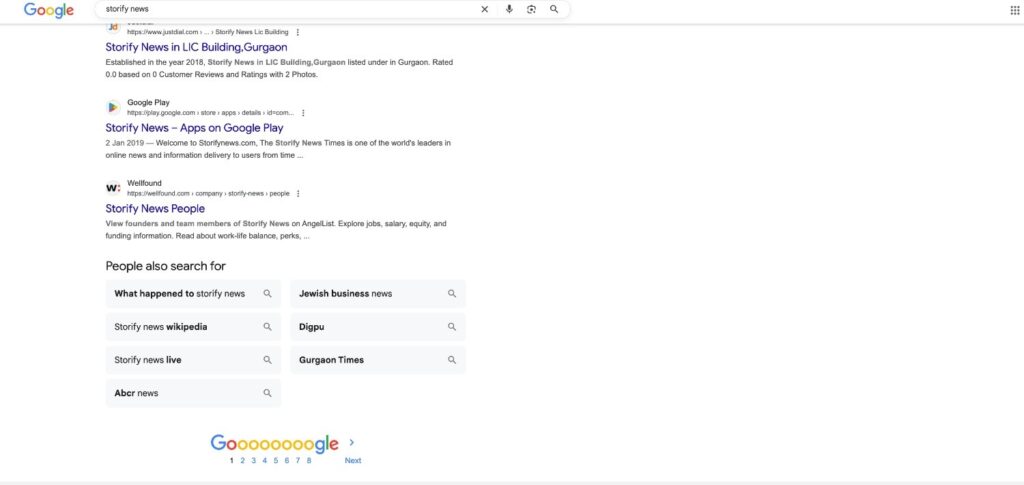The image size is (1024, 485).
Task: Open search by image lens icon
Action: (532, 9)
